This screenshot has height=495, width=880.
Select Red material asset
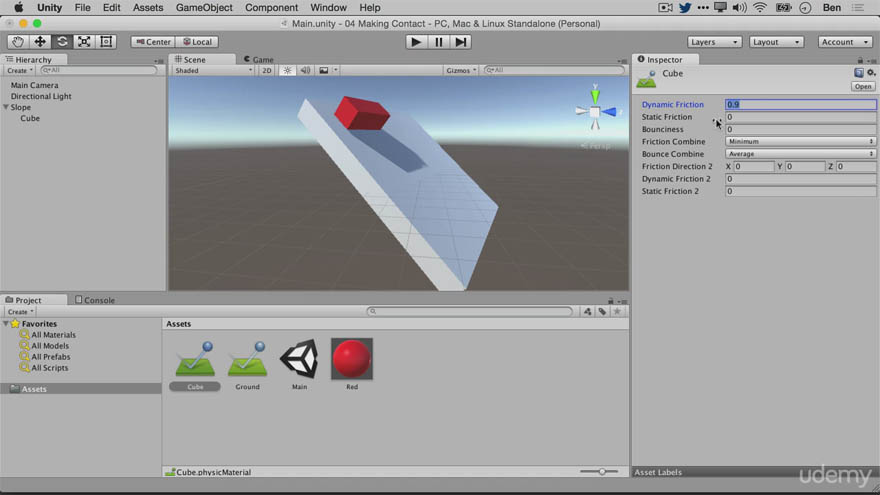click(x=352, y=365)
